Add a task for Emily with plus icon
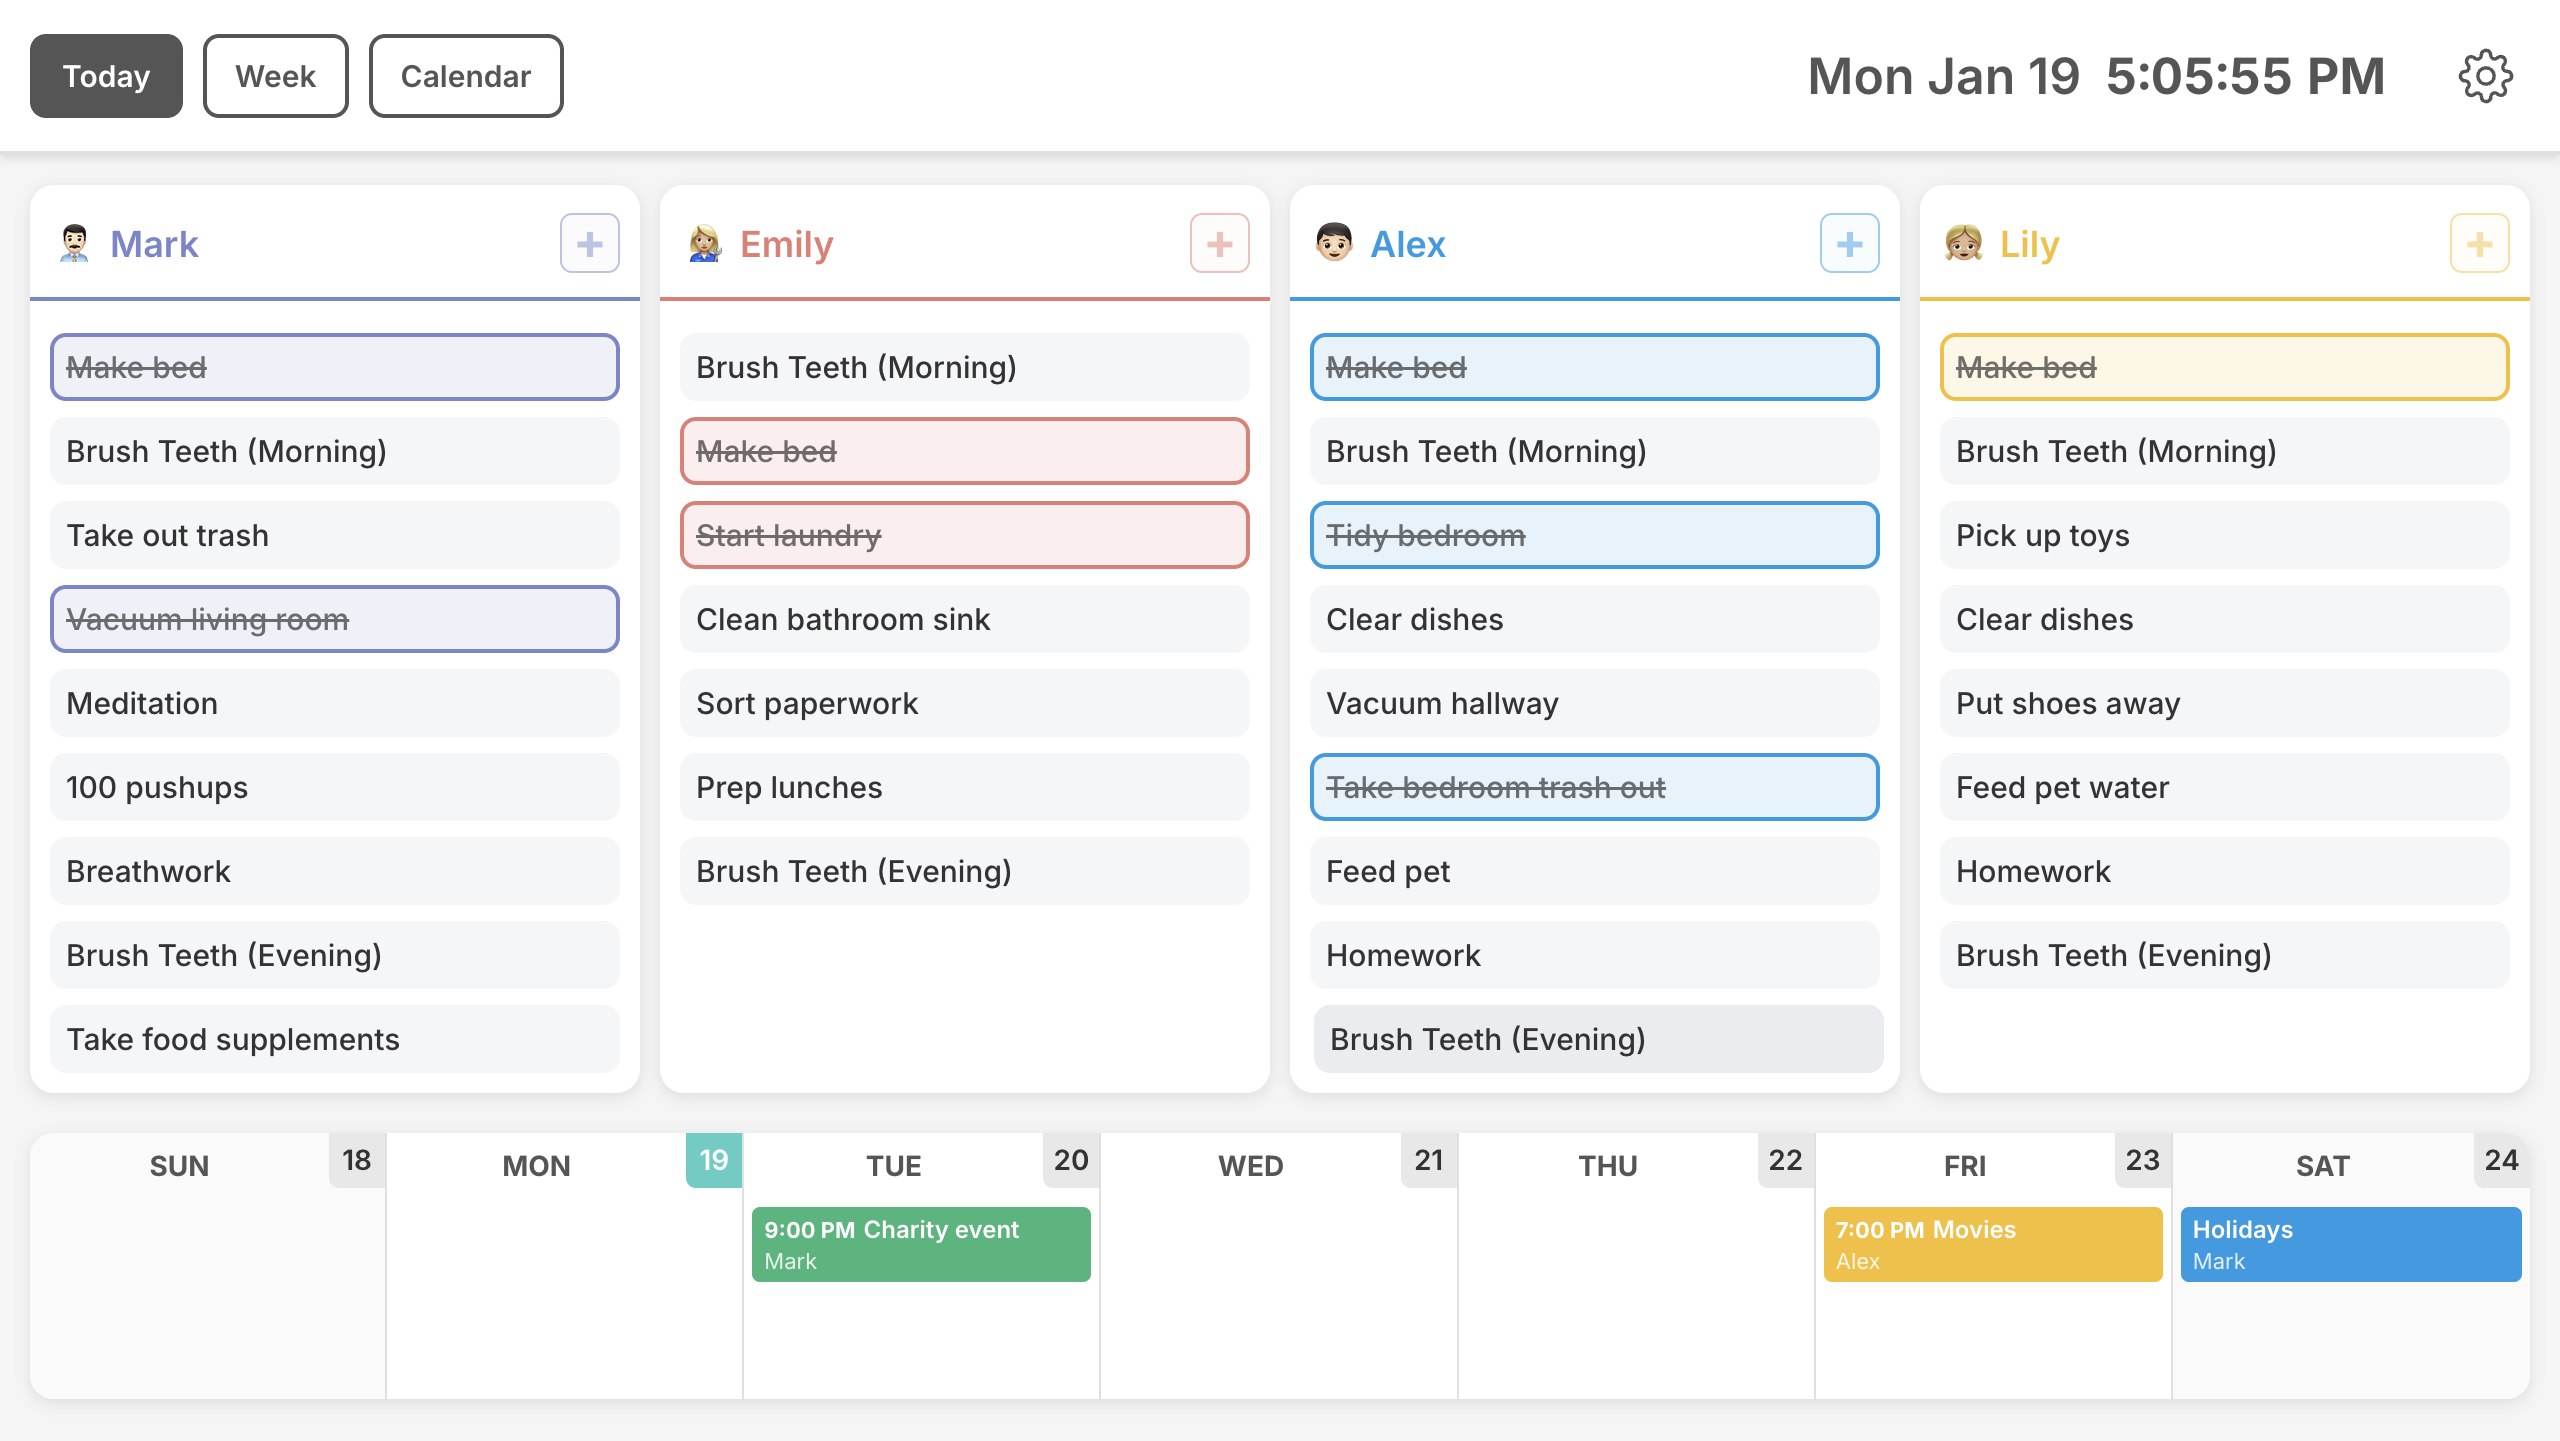The width and height of the screenshot is (2560, 1441). pyautogui.click(x=1219, y=244)
